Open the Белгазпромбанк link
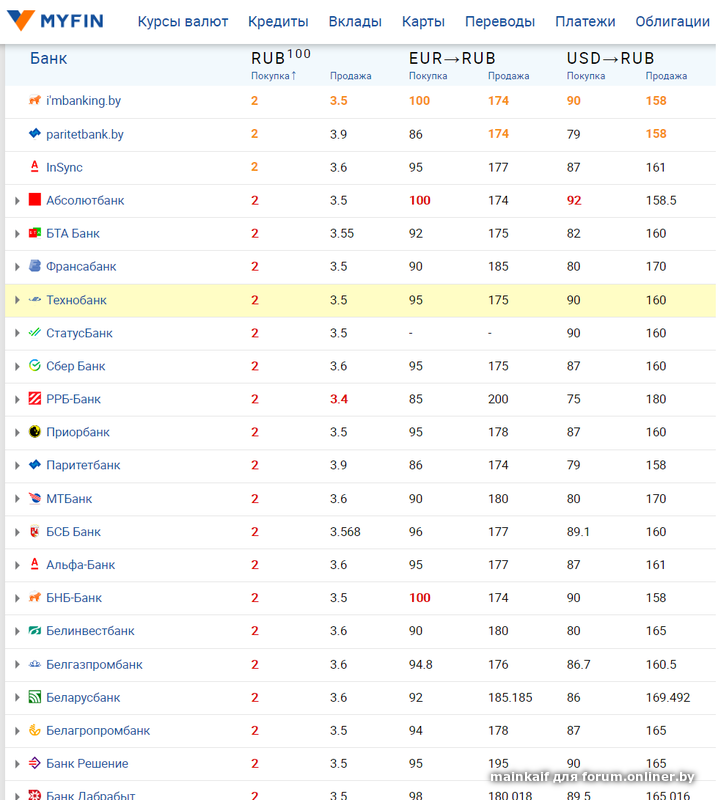The image size is (718, 800). coord(94,664)
